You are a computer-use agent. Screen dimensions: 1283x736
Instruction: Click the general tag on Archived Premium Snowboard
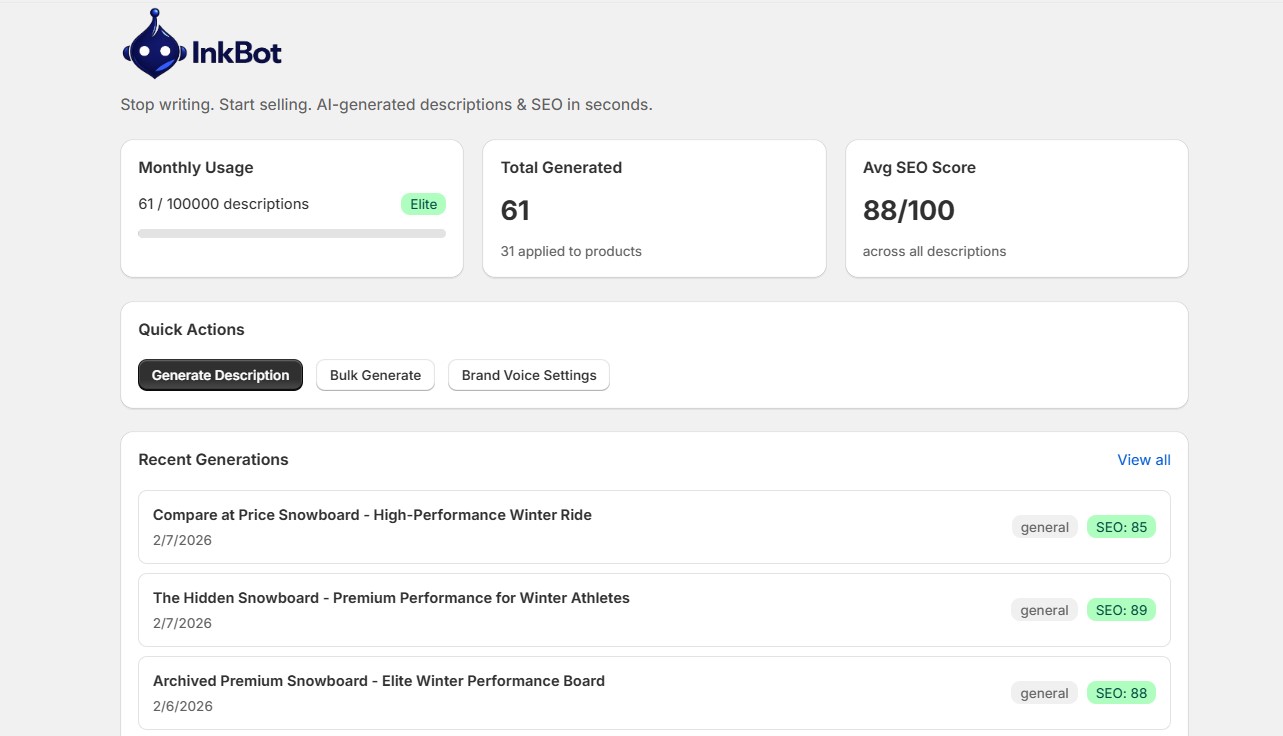1044,692
